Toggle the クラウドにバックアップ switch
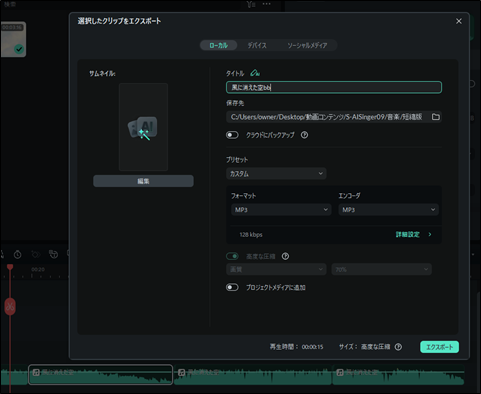This screenshot has width=481, height=394. tap(232, 135)
